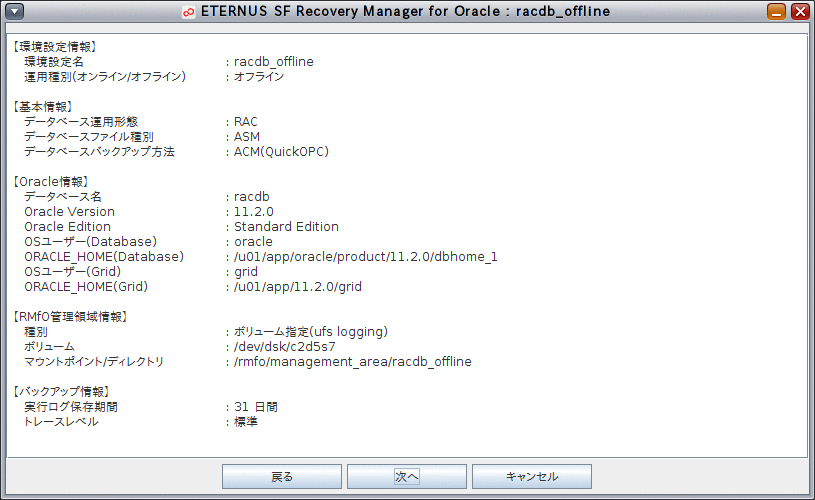Click the ORACLE_HOME(Database) label
Image resolution: width=815 pixels, height=500 pixels.
pyautogui.click(x=104, y=257)
